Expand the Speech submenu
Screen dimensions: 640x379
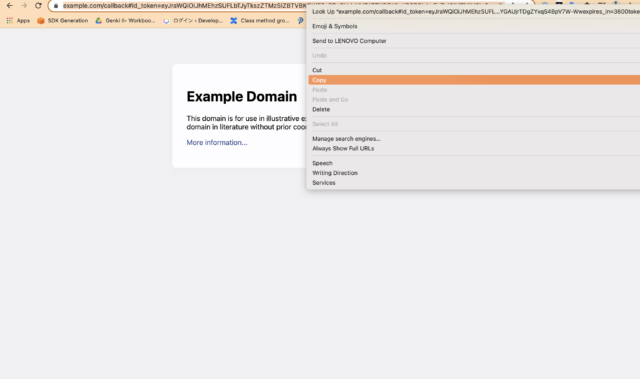(x=474, y=163)
